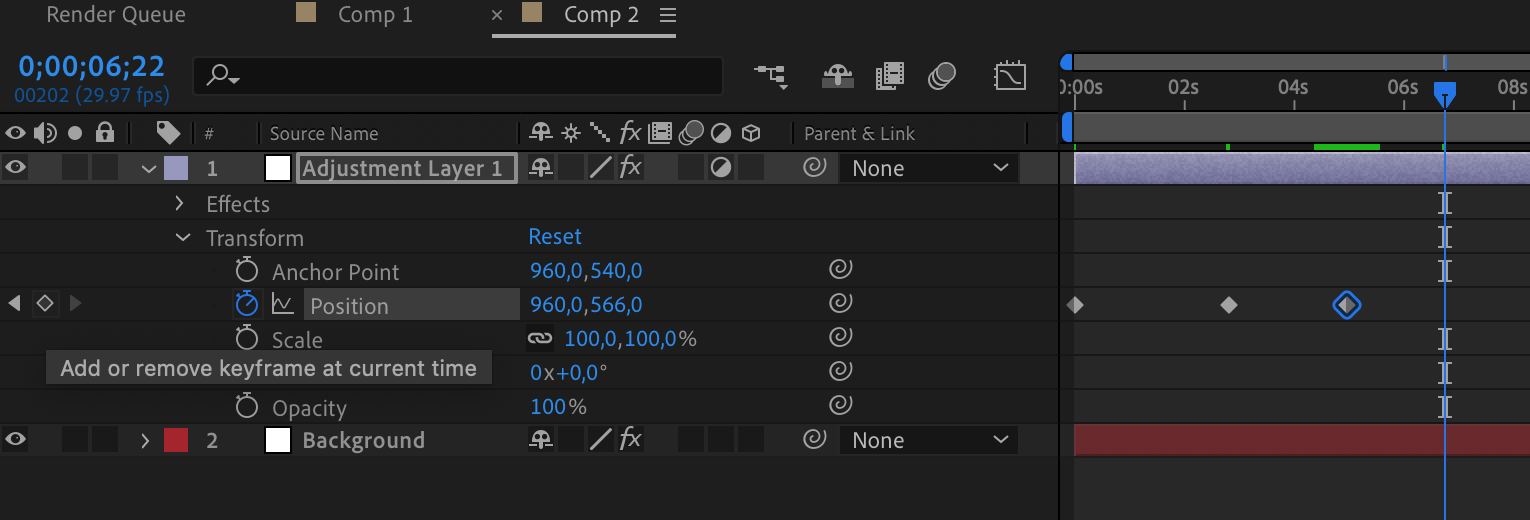Click the Background layer red label swatch
1530x520 pixels.
pyautogui.click(x=176, y=440)
